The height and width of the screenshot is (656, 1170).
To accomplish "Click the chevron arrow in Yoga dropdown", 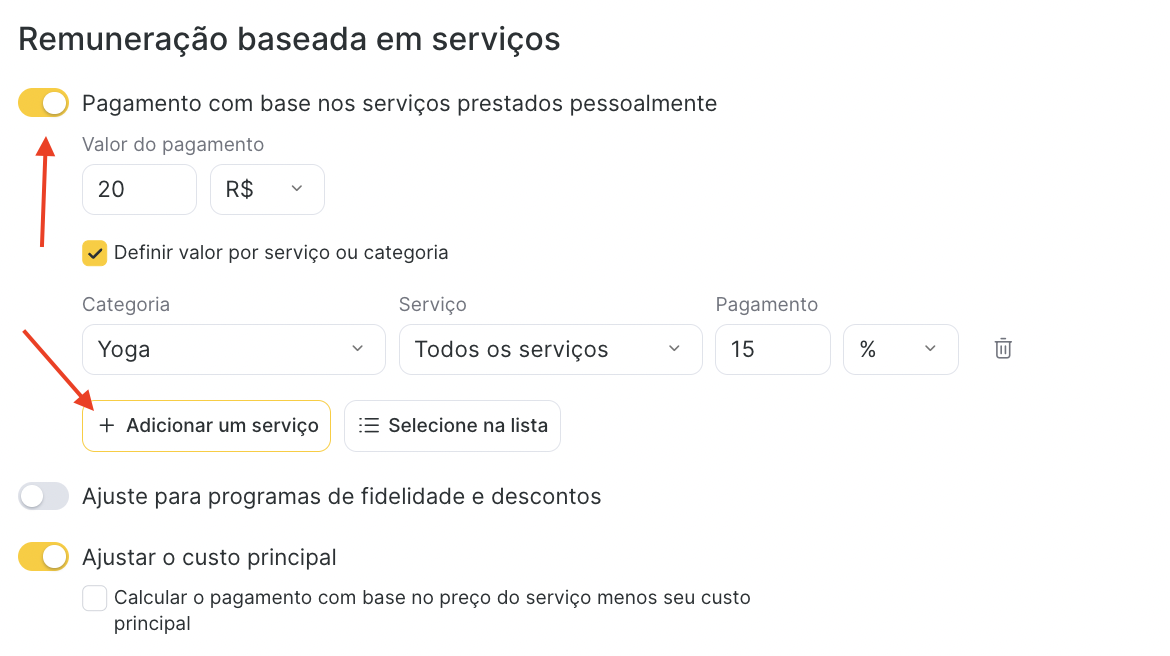I will click(x=357, y=349).
